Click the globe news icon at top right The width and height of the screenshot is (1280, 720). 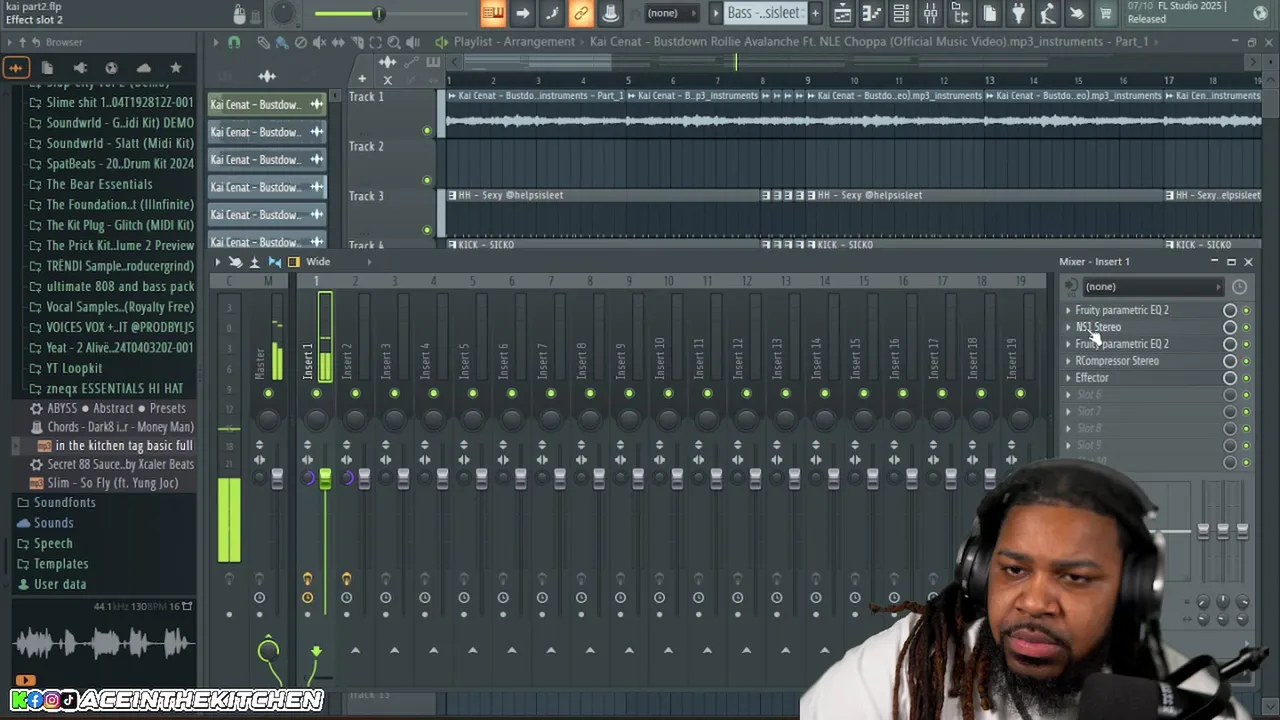point(1260,13)
